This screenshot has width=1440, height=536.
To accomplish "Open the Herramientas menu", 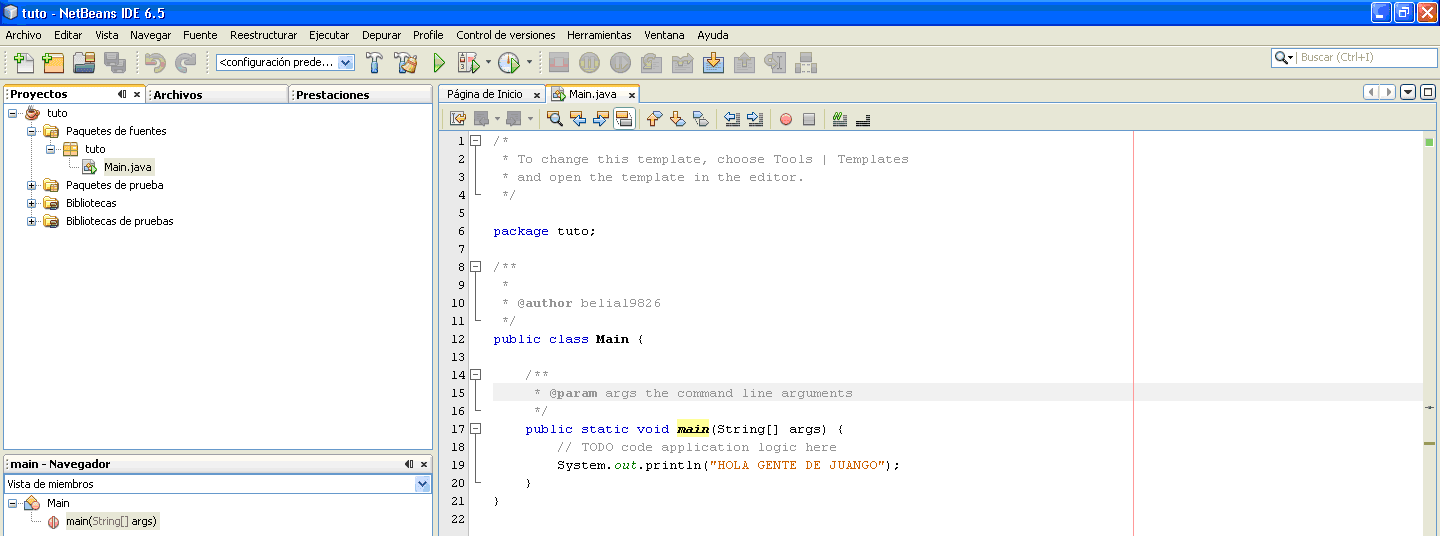I will click(x=599, y=35).
